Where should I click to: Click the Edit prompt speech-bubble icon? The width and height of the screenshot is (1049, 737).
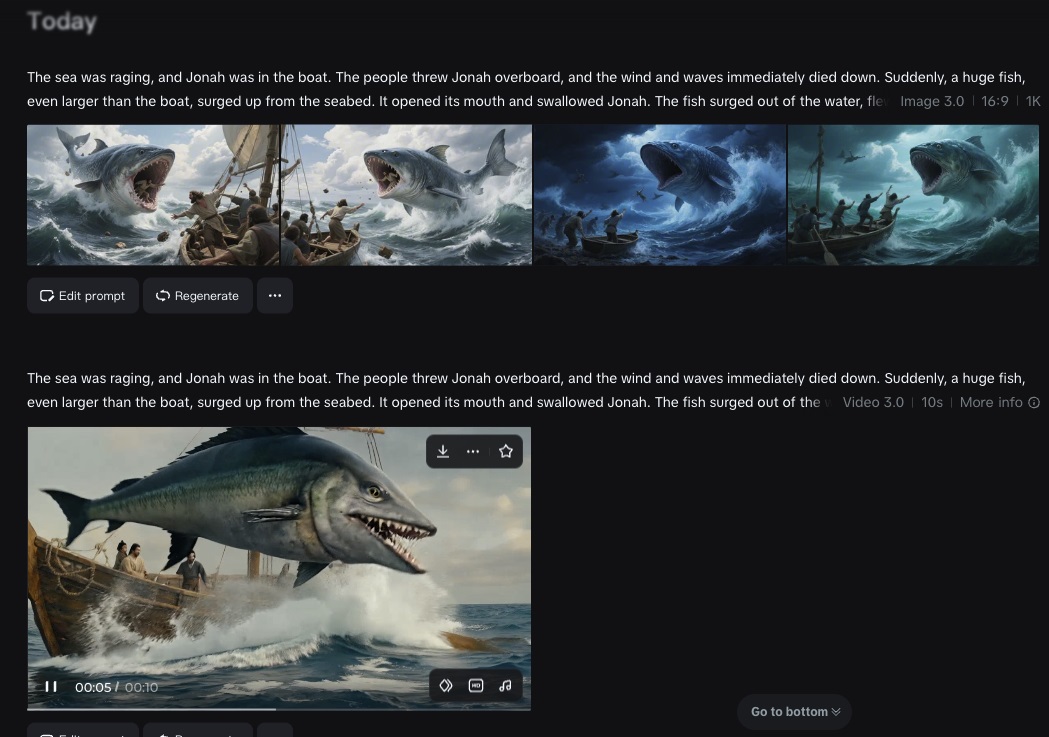pos(46,295)
